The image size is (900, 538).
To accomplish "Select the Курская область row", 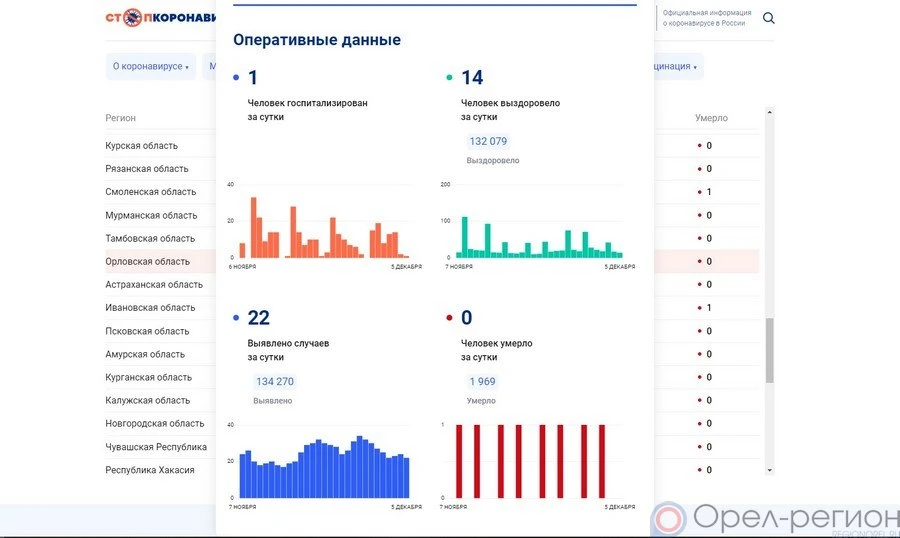I will click(142, 146).
